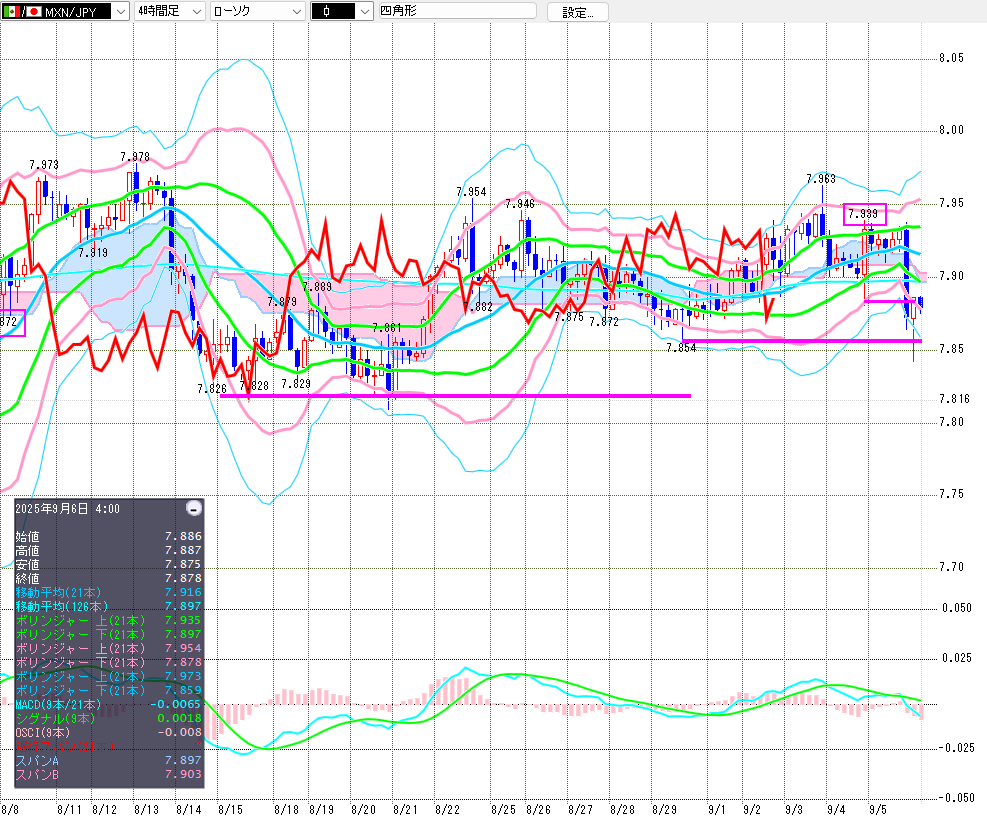The image size is (987, 820).
Task: Click the 7.861 price label on chart
Action: click(x=386, y=327)
